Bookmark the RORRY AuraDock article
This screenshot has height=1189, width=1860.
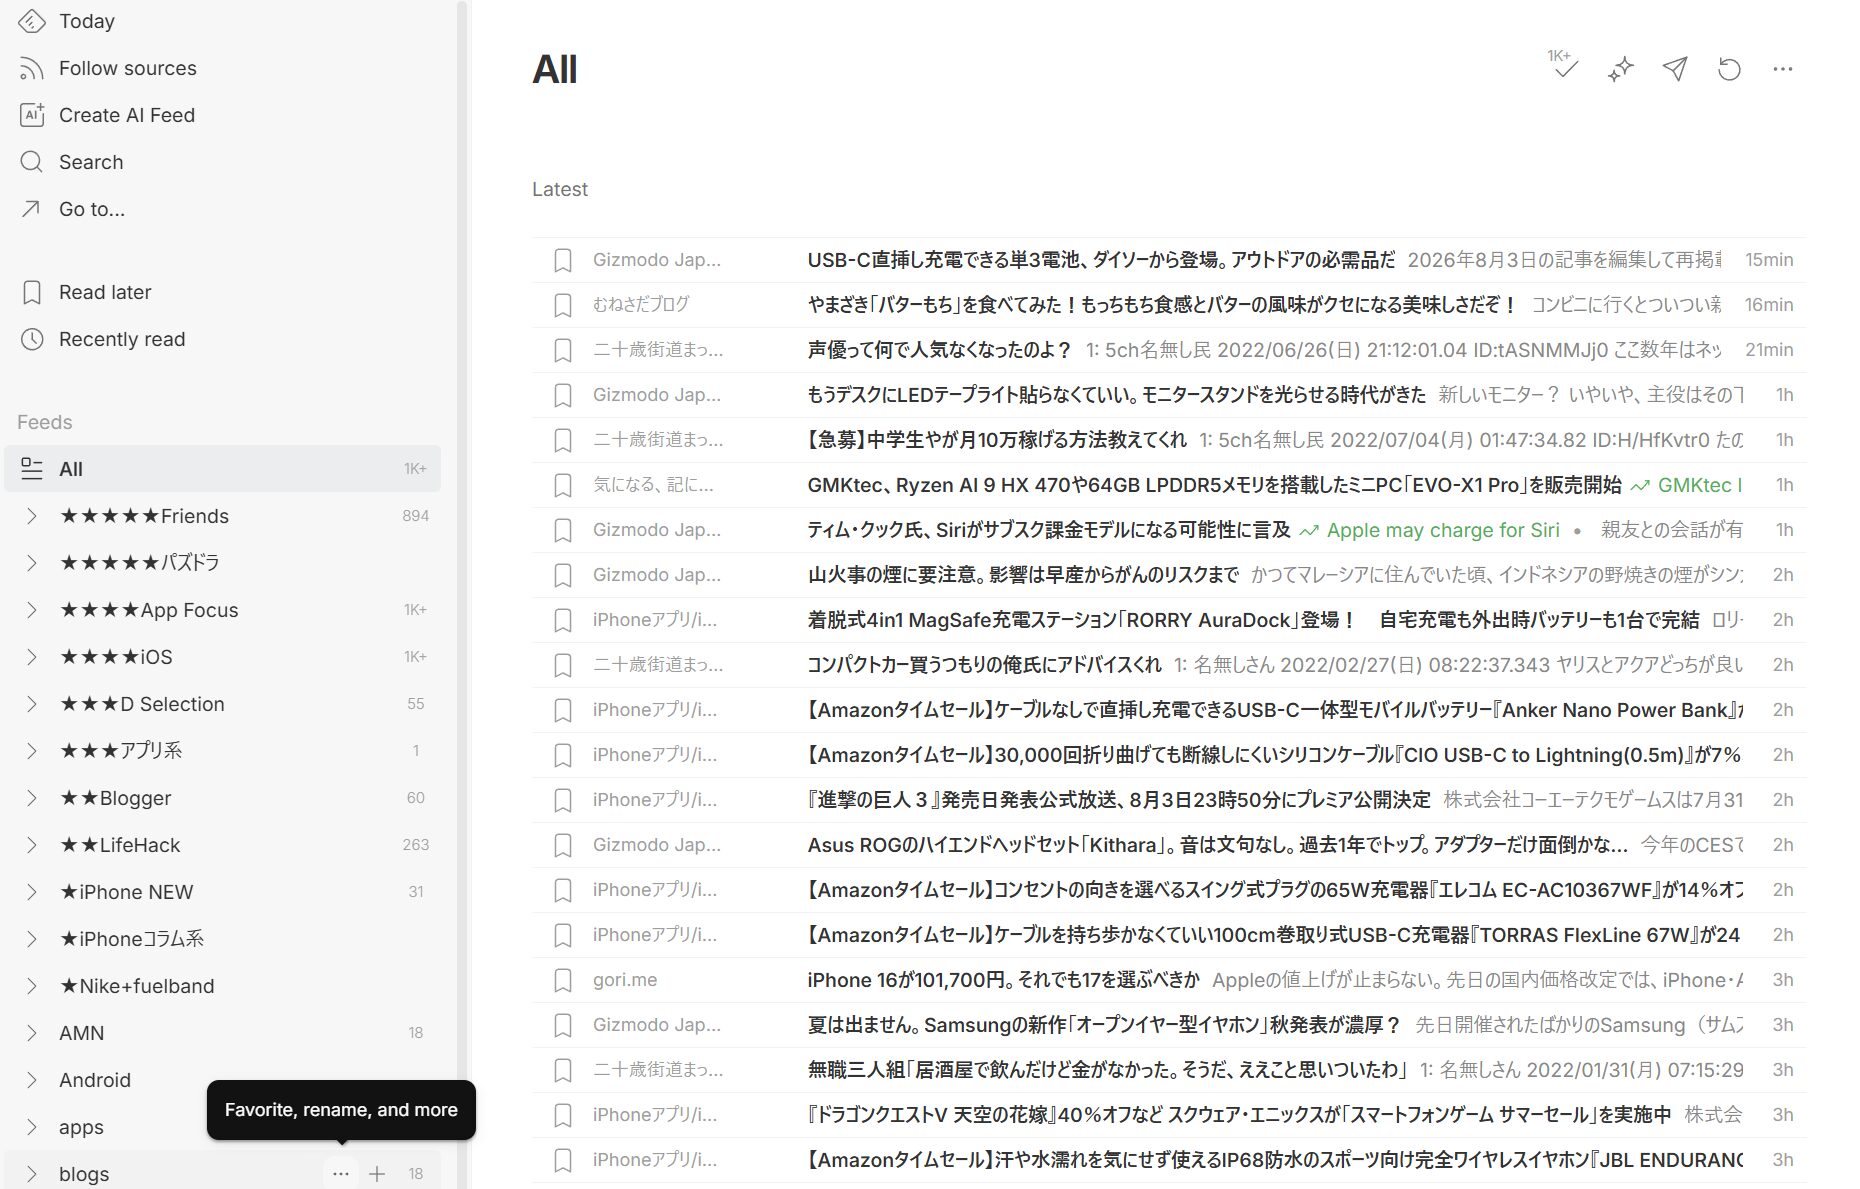click(563, 620)
